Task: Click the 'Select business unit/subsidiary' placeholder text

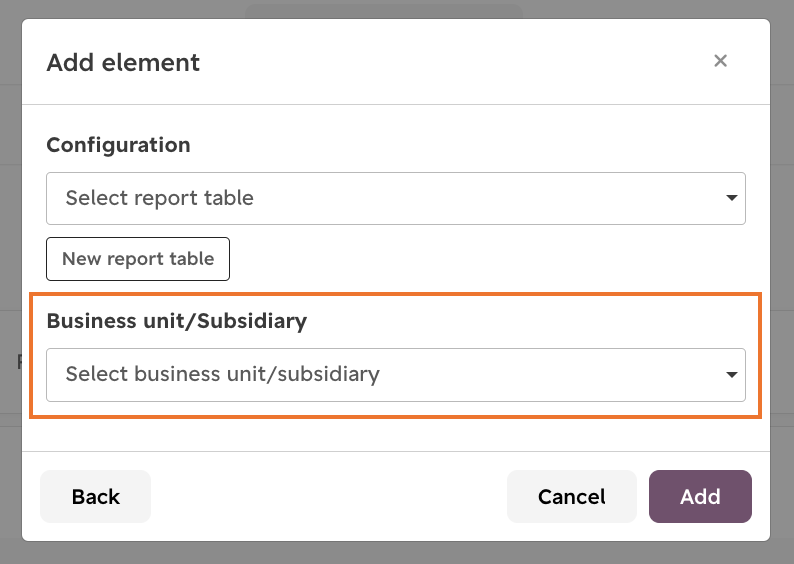Action: pyautogui.click(x=223, y=374)
